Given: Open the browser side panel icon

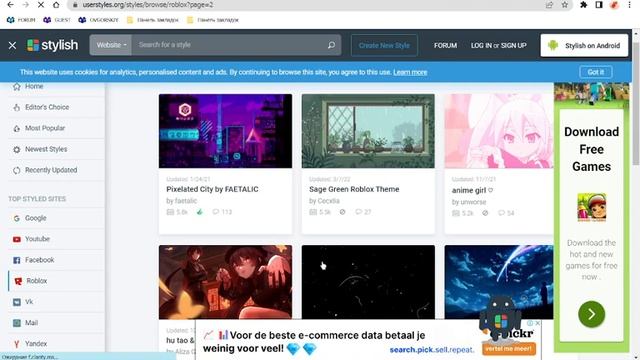Looking at the screenshot, I should tap(599, 5).
